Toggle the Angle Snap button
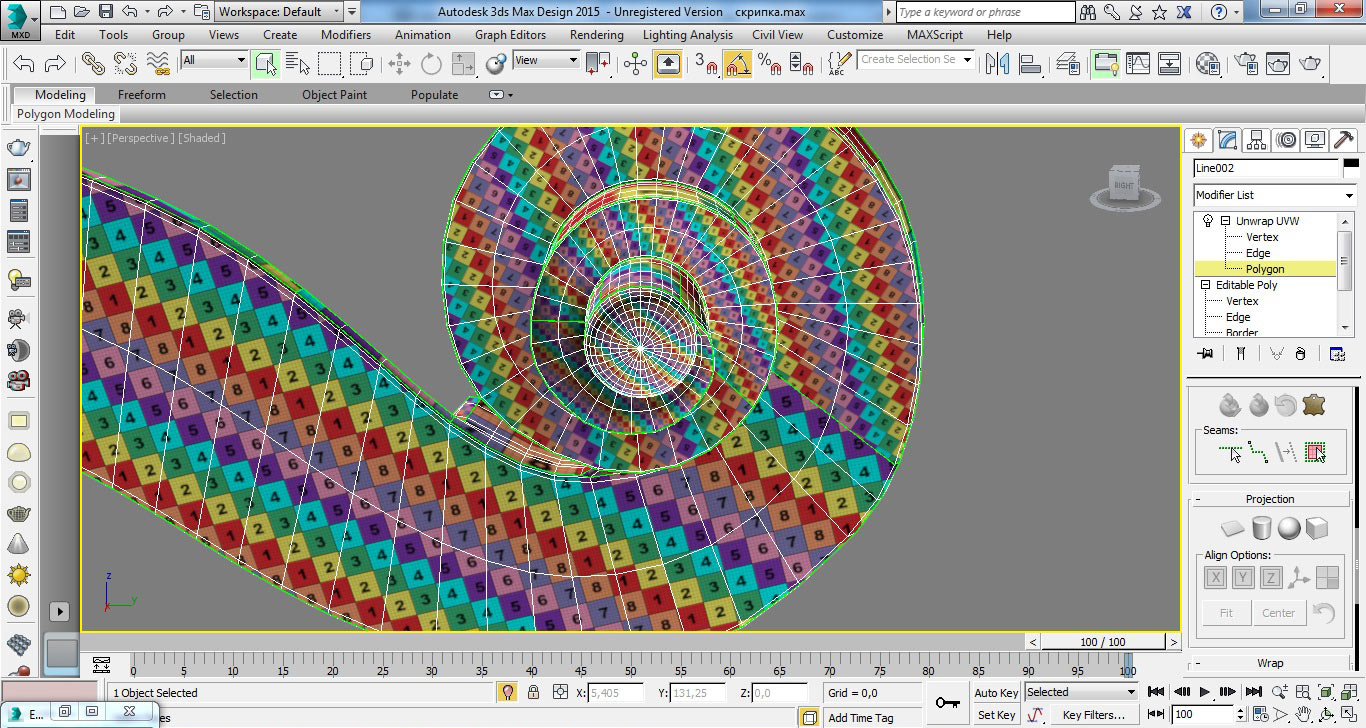 pyautogui.click(x=738, y=64)
